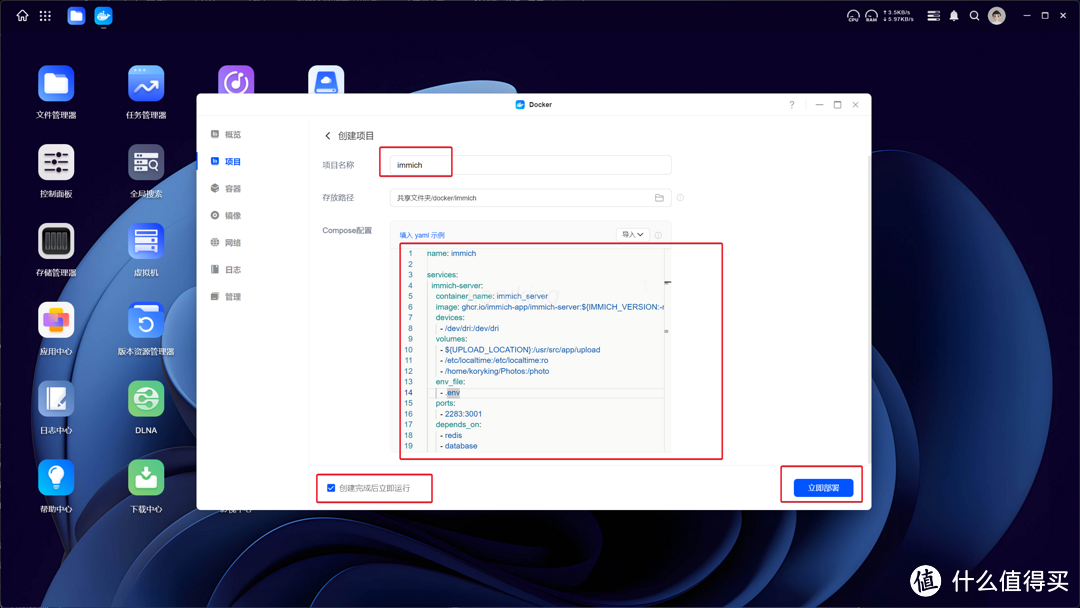
Task: Open the RAM monitor indicator
Action: 871,15
